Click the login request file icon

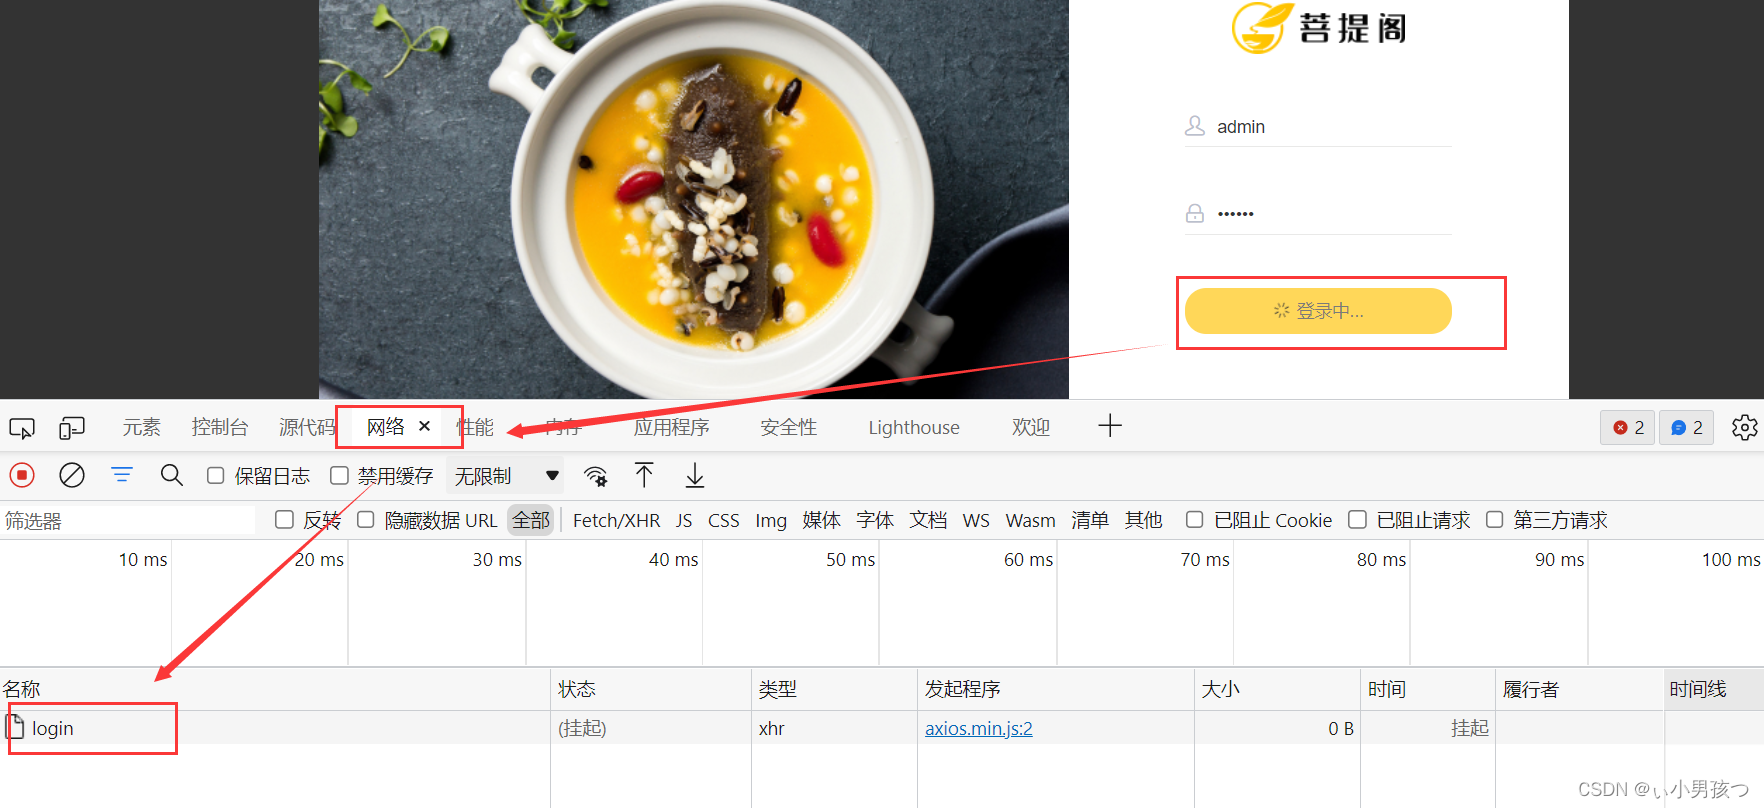tap(16, 727)
